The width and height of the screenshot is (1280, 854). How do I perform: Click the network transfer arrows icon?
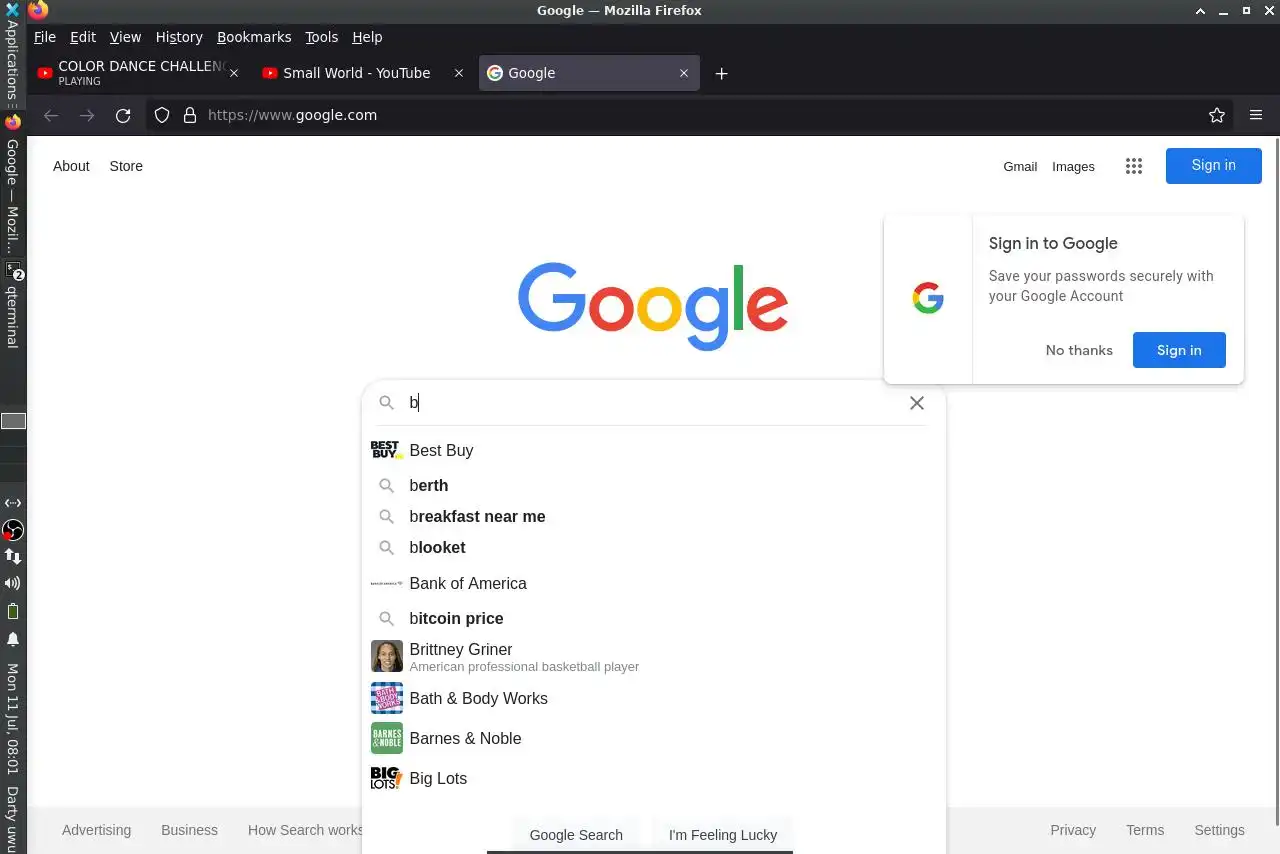pyautogui.click(x=13, y=556)
